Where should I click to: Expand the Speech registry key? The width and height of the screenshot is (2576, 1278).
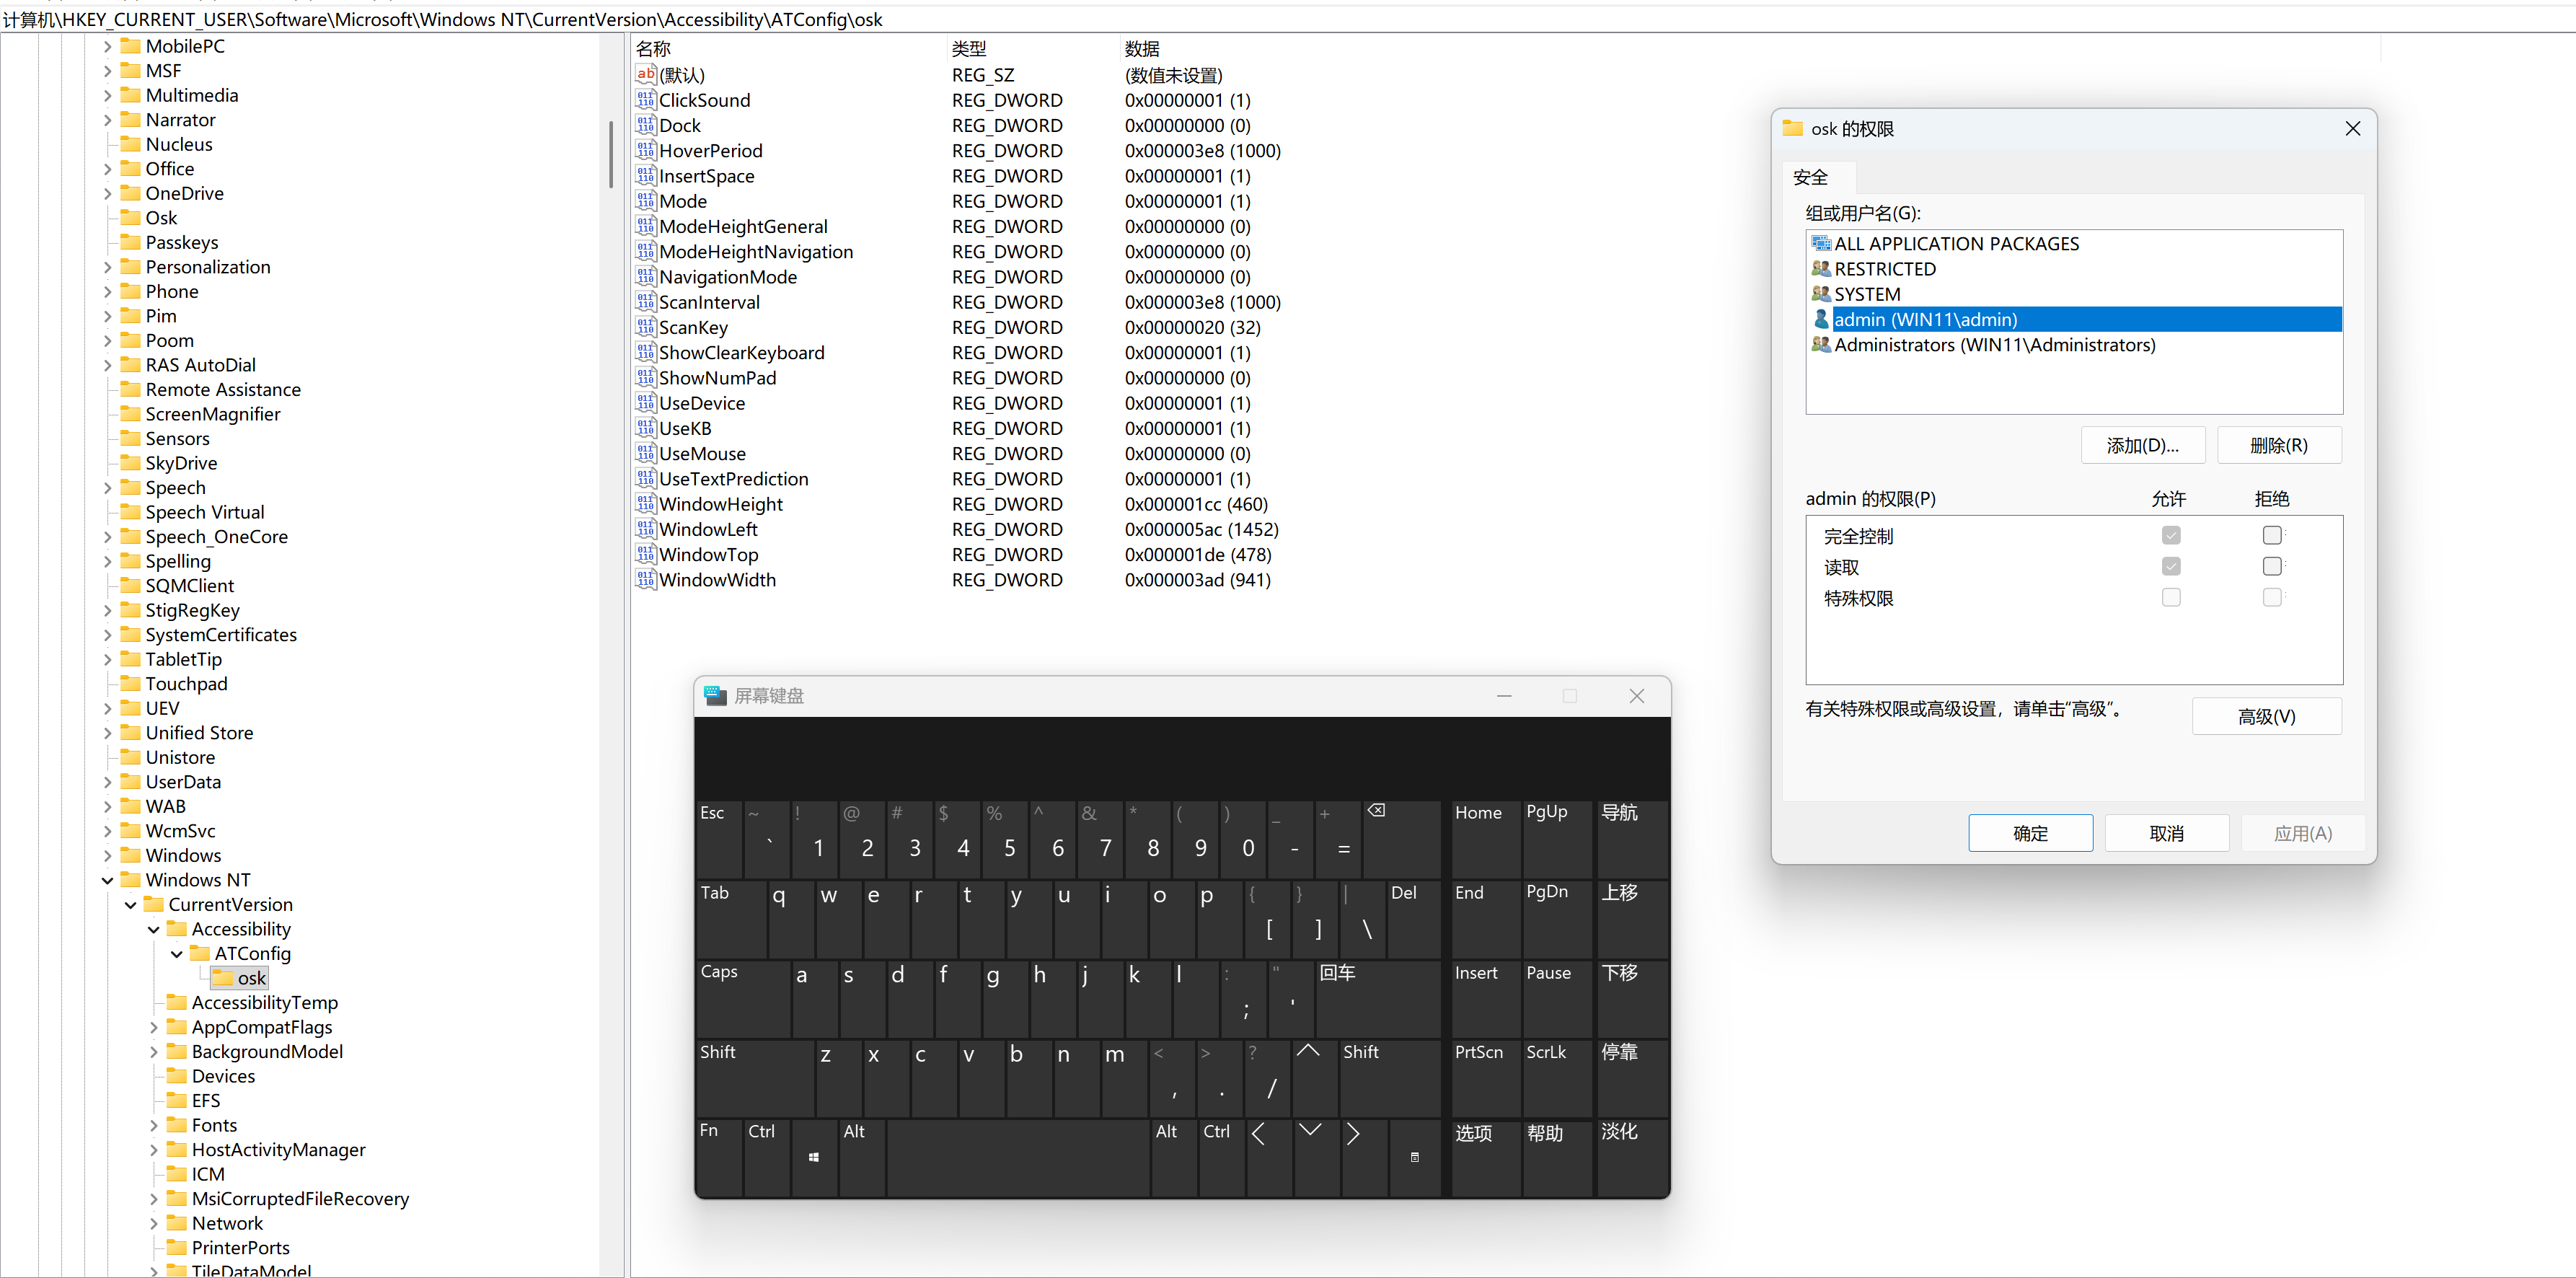[x=107, y=488]
